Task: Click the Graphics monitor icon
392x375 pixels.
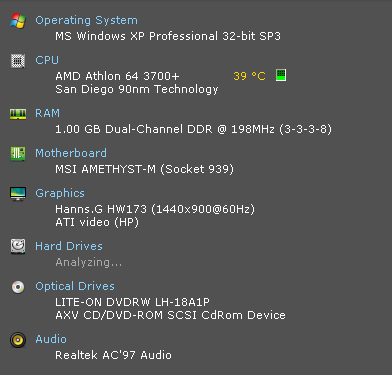Action: 18,194
